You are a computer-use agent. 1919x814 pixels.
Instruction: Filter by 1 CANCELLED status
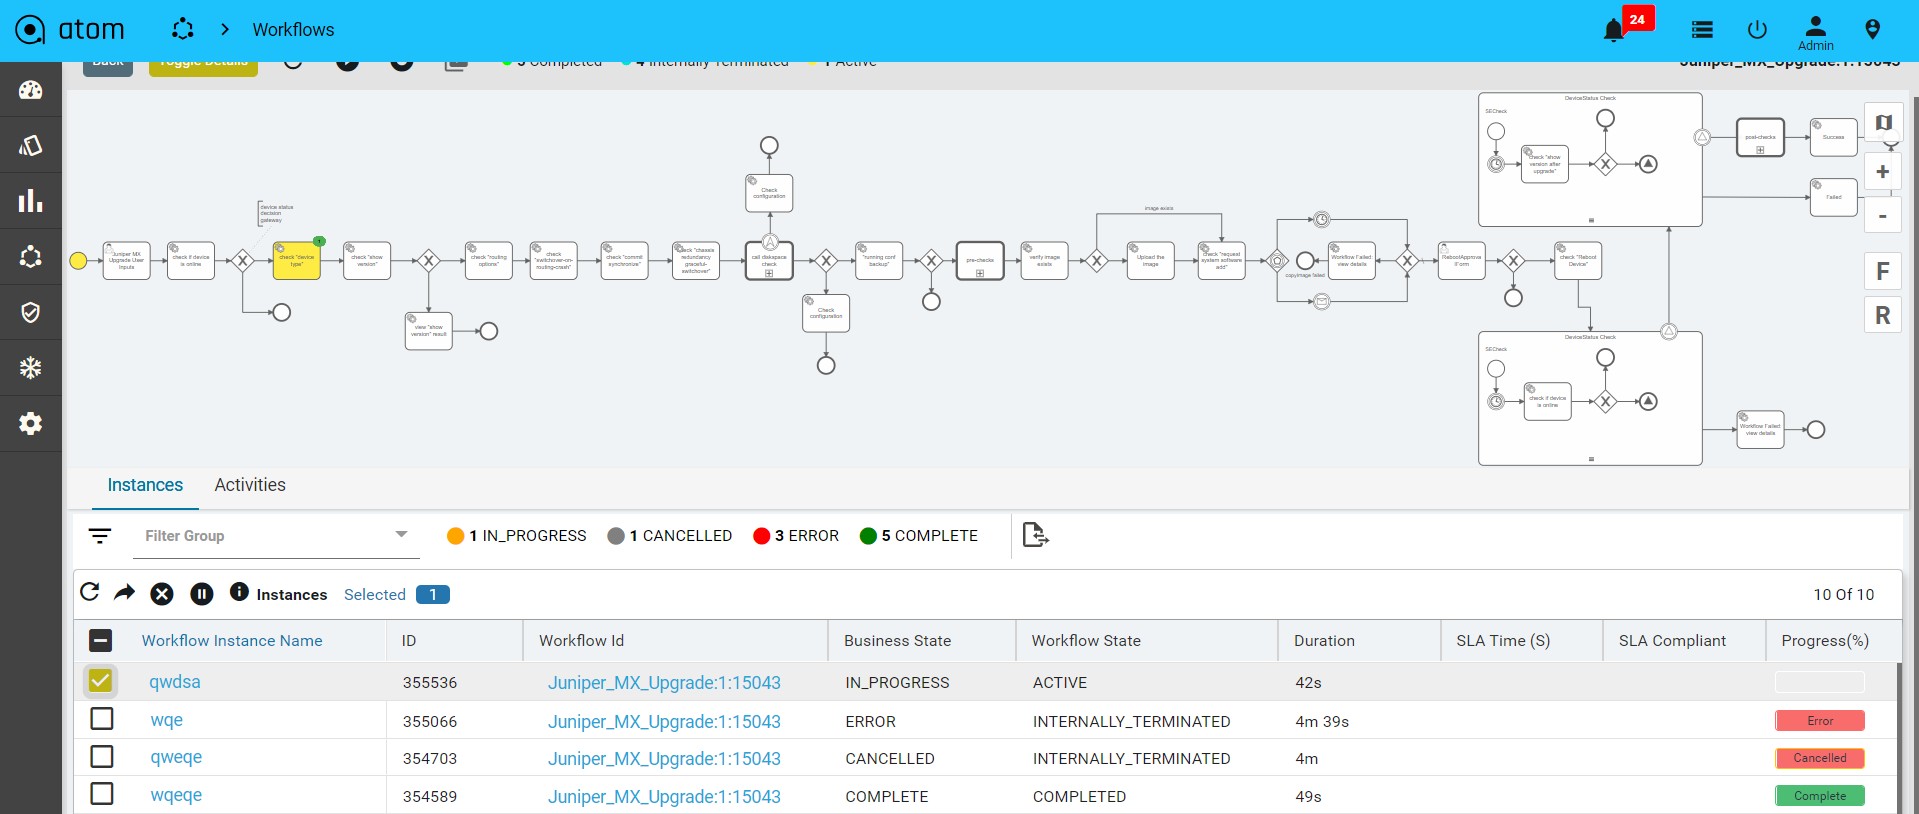click(670, 536)
